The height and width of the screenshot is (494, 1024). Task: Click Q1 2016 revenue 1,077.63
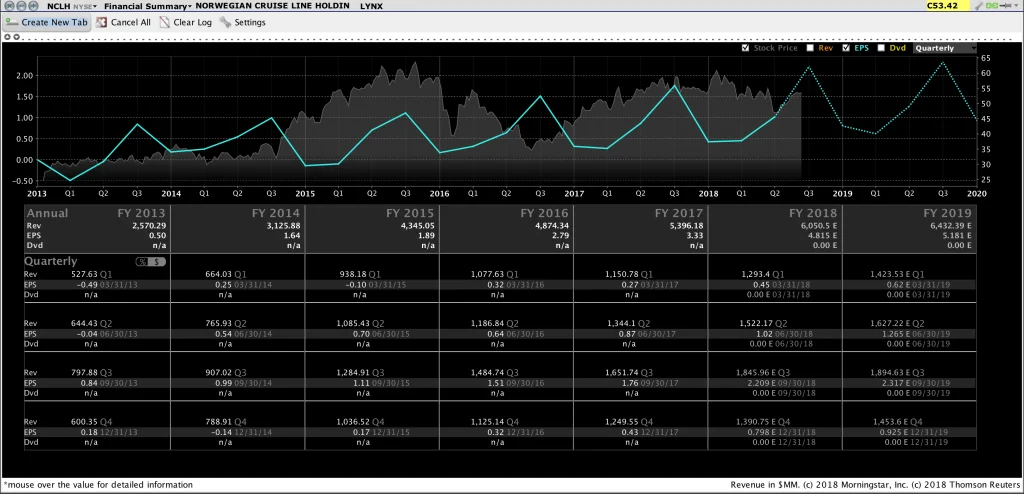(x=488, y=274)
